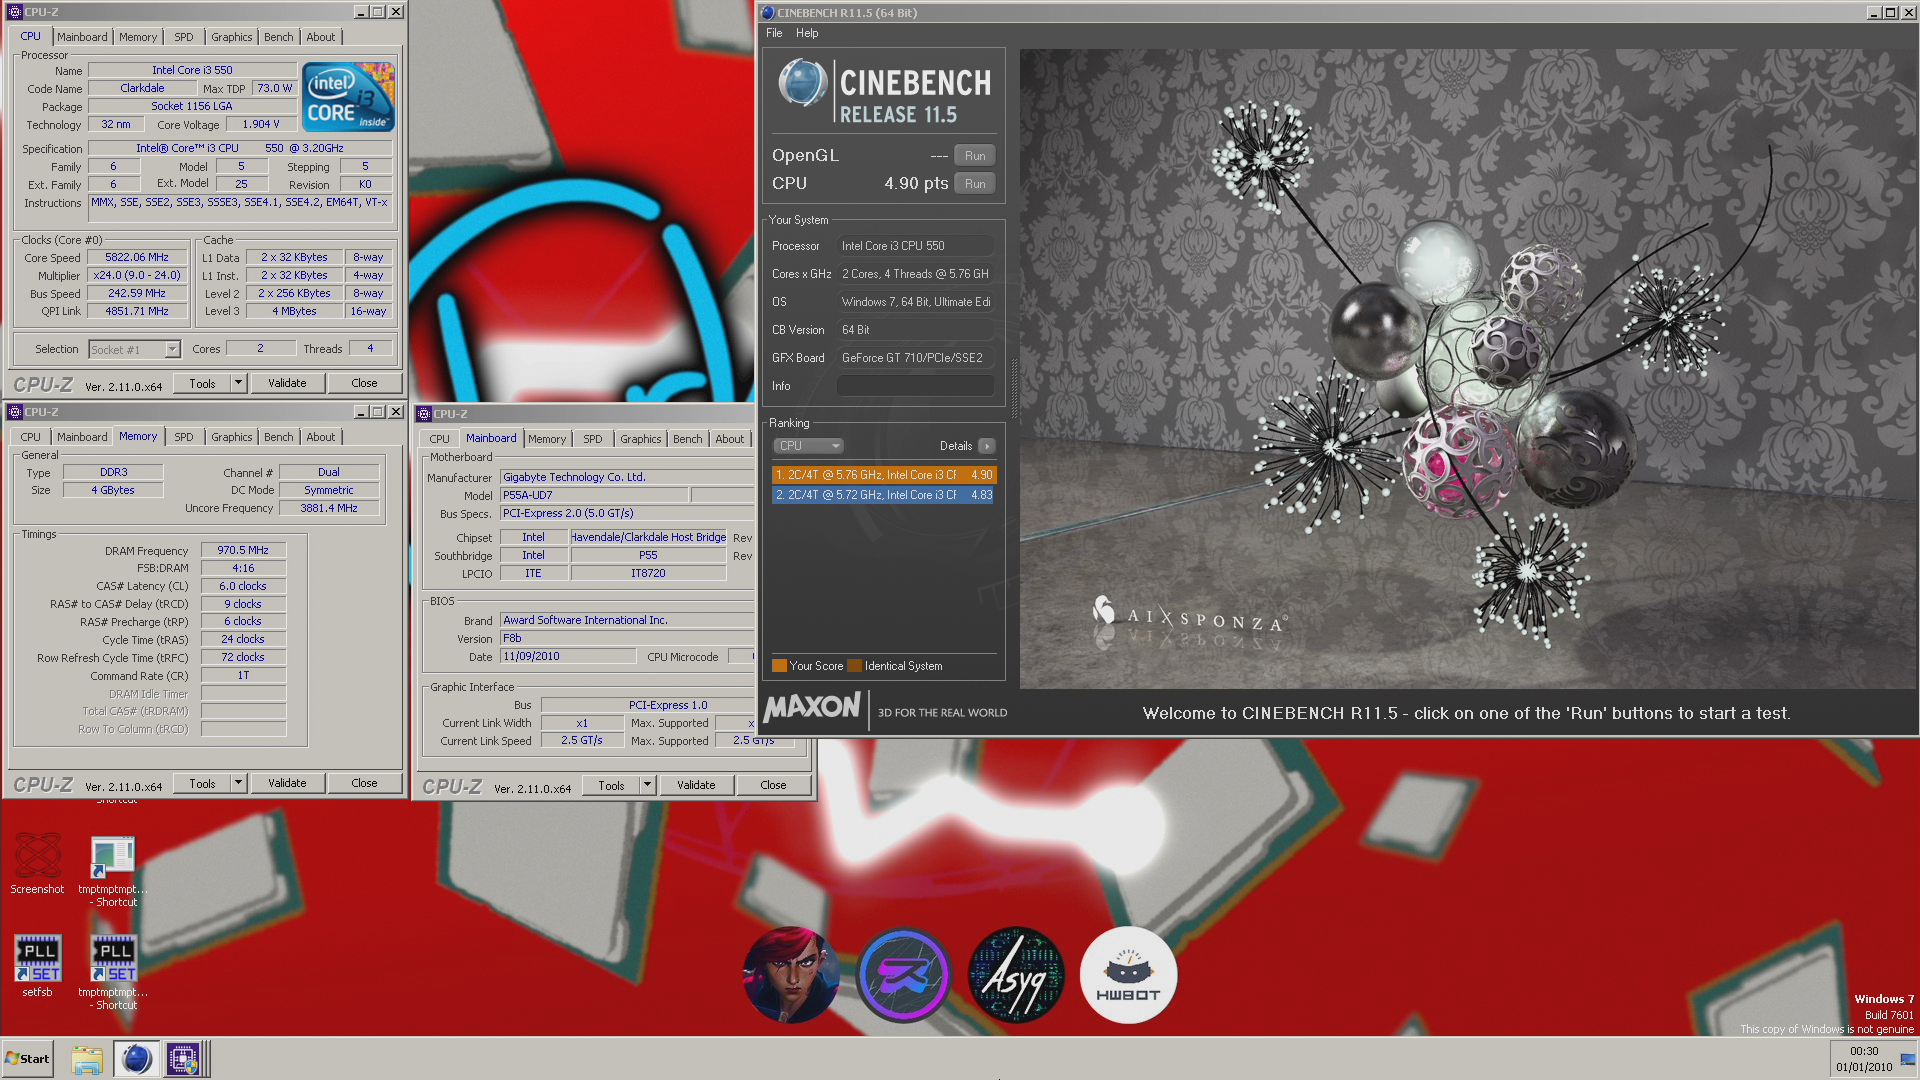Open the file explorer in taskbar
This screenshot has width=1920, height=1080.
point(87,1059)
